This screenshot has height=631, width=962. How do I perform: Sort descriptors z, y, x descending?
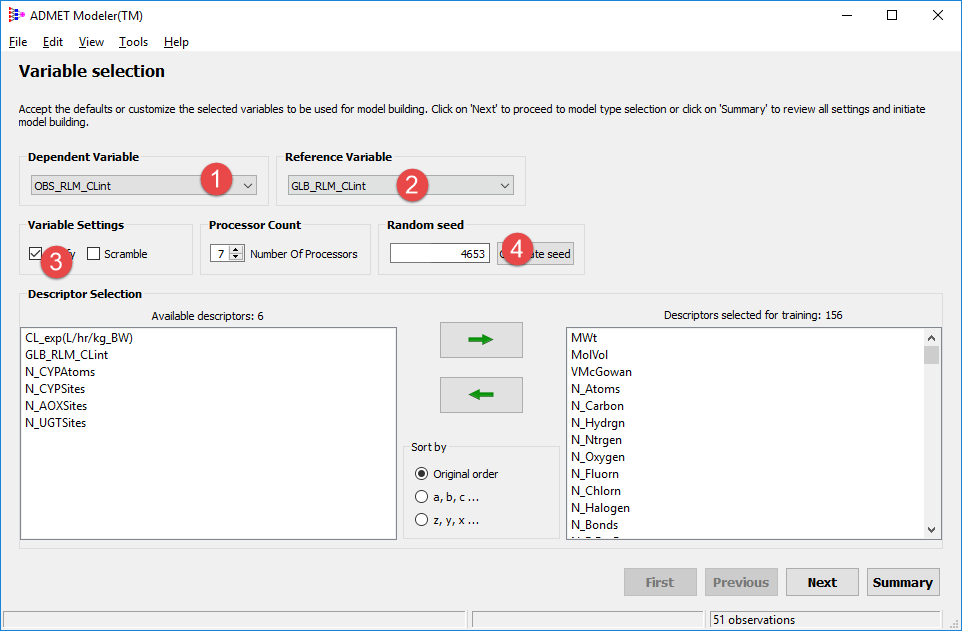(x=421, y=521)
